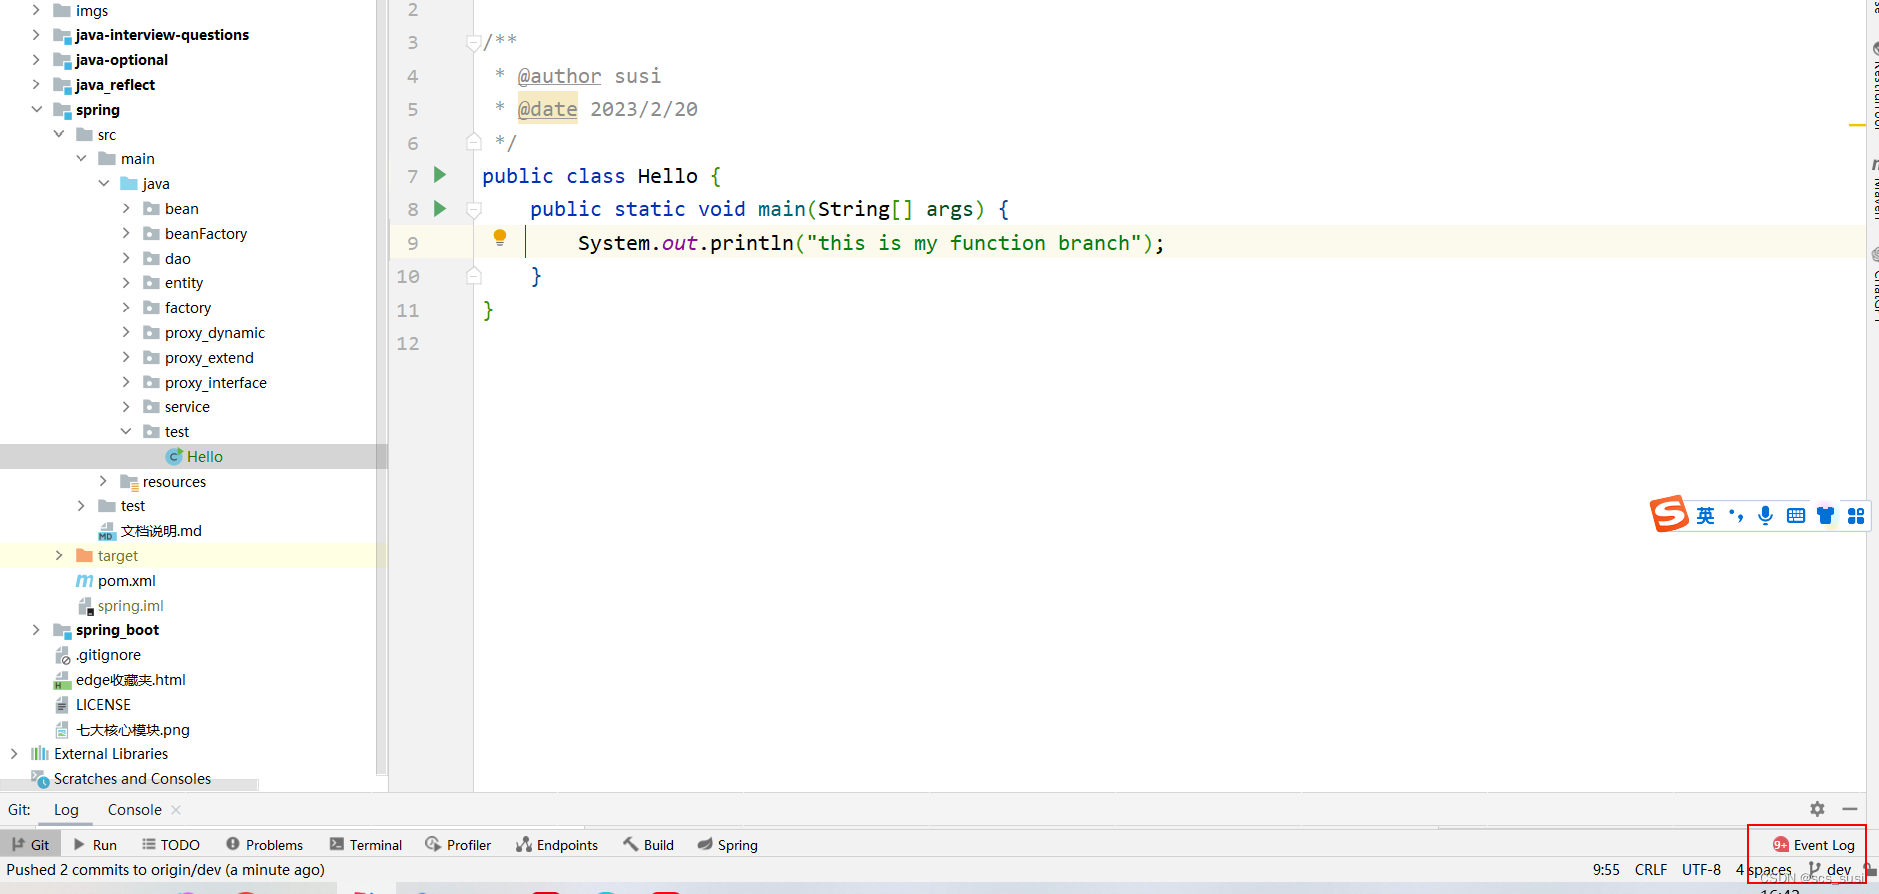Screen dimensions: 1879x894
Task: Expand the java-optional module
Action: click(x=36, y=60)
